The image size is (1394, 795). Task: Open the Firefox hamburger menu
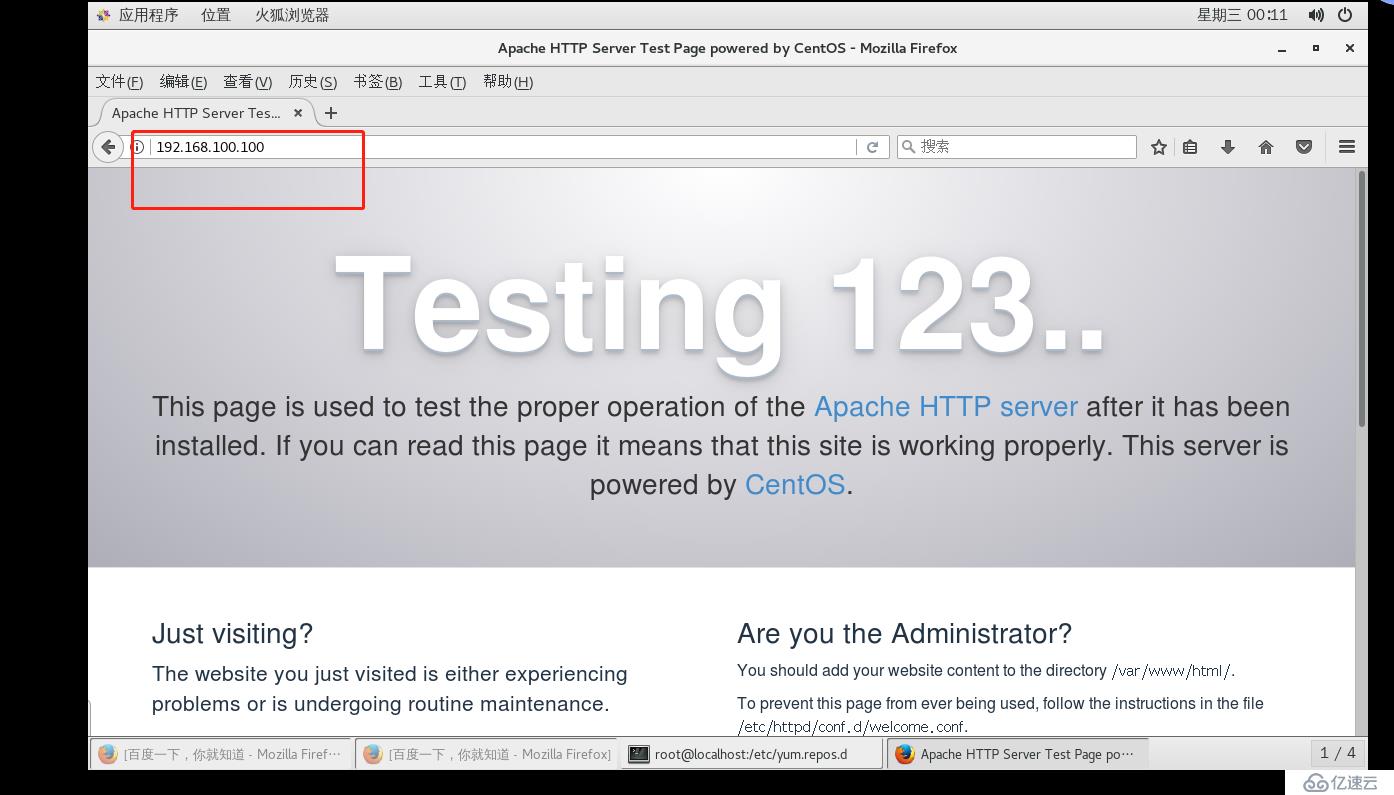[x=1347, y=147]
